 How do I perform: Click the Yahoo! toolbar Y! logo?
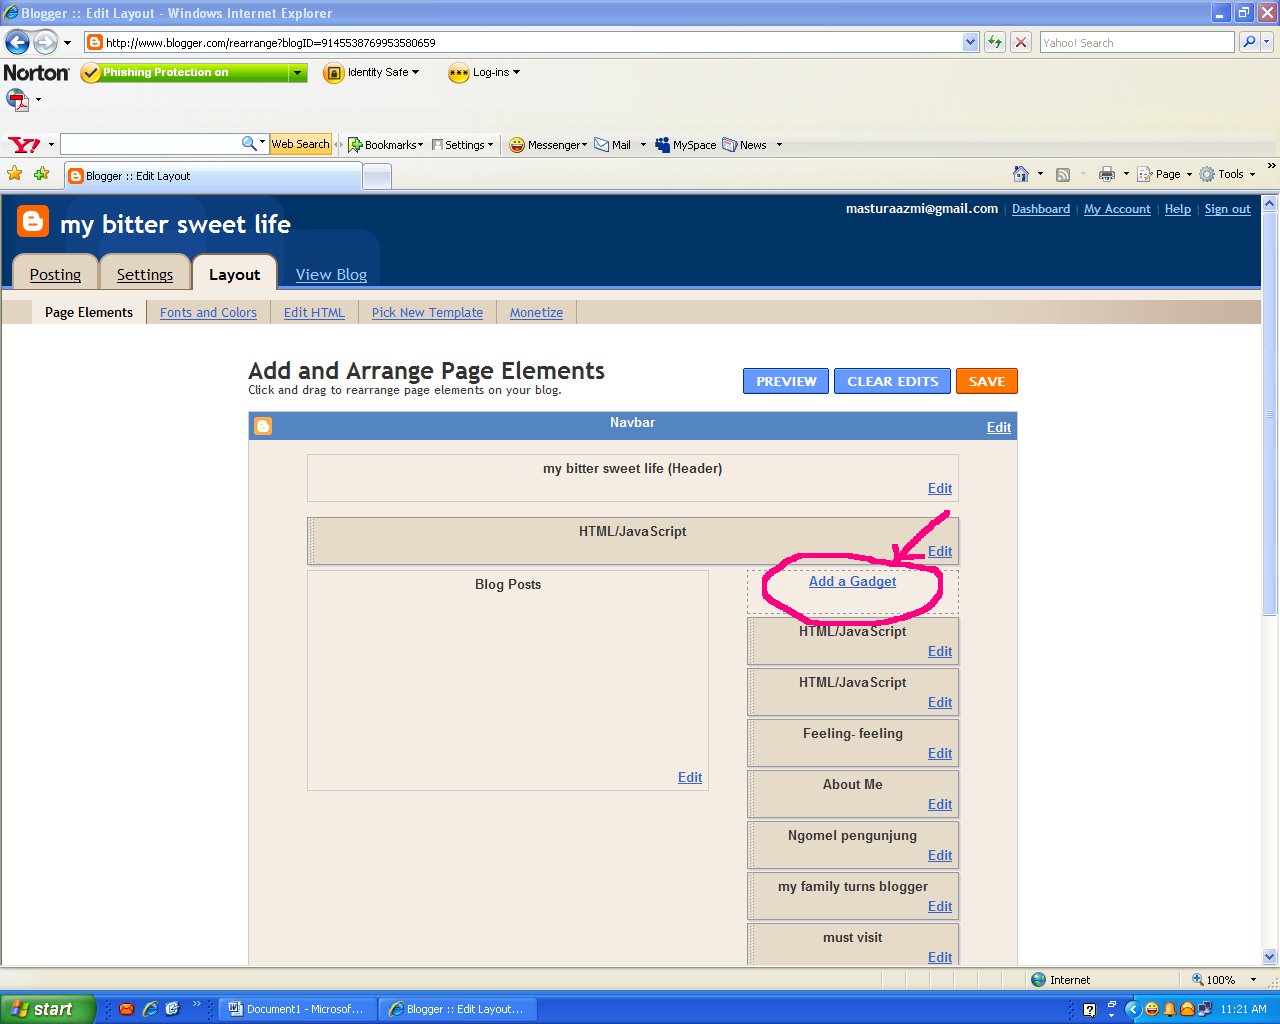[x=23, y=145]
